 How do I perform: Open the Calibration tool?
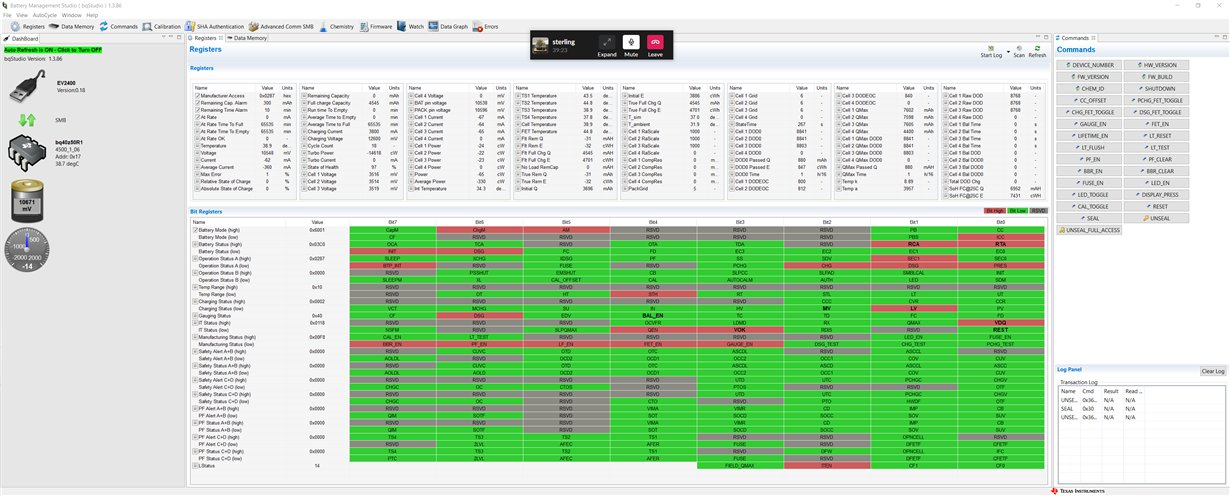click(x=162, y=26)
